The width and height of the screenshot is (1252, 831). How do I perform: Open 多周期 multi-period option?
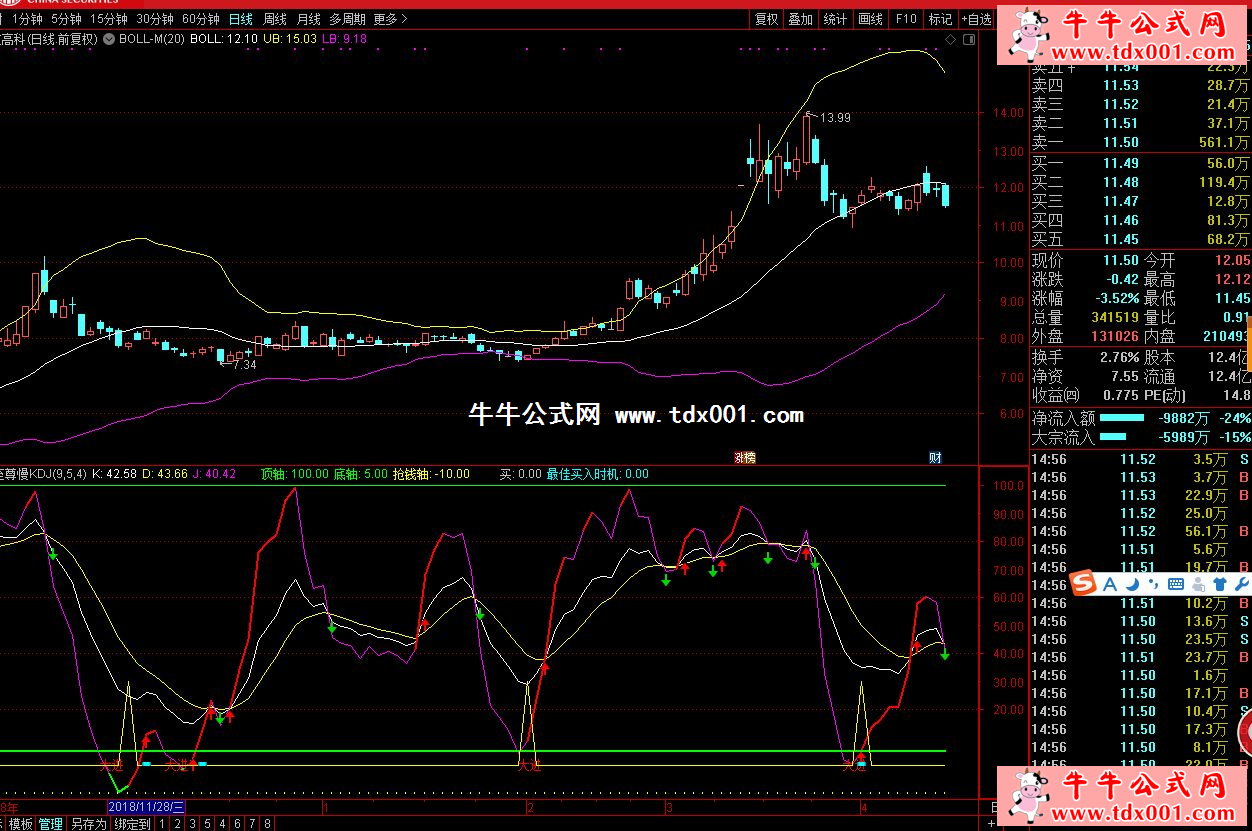(x=347, y=19)
